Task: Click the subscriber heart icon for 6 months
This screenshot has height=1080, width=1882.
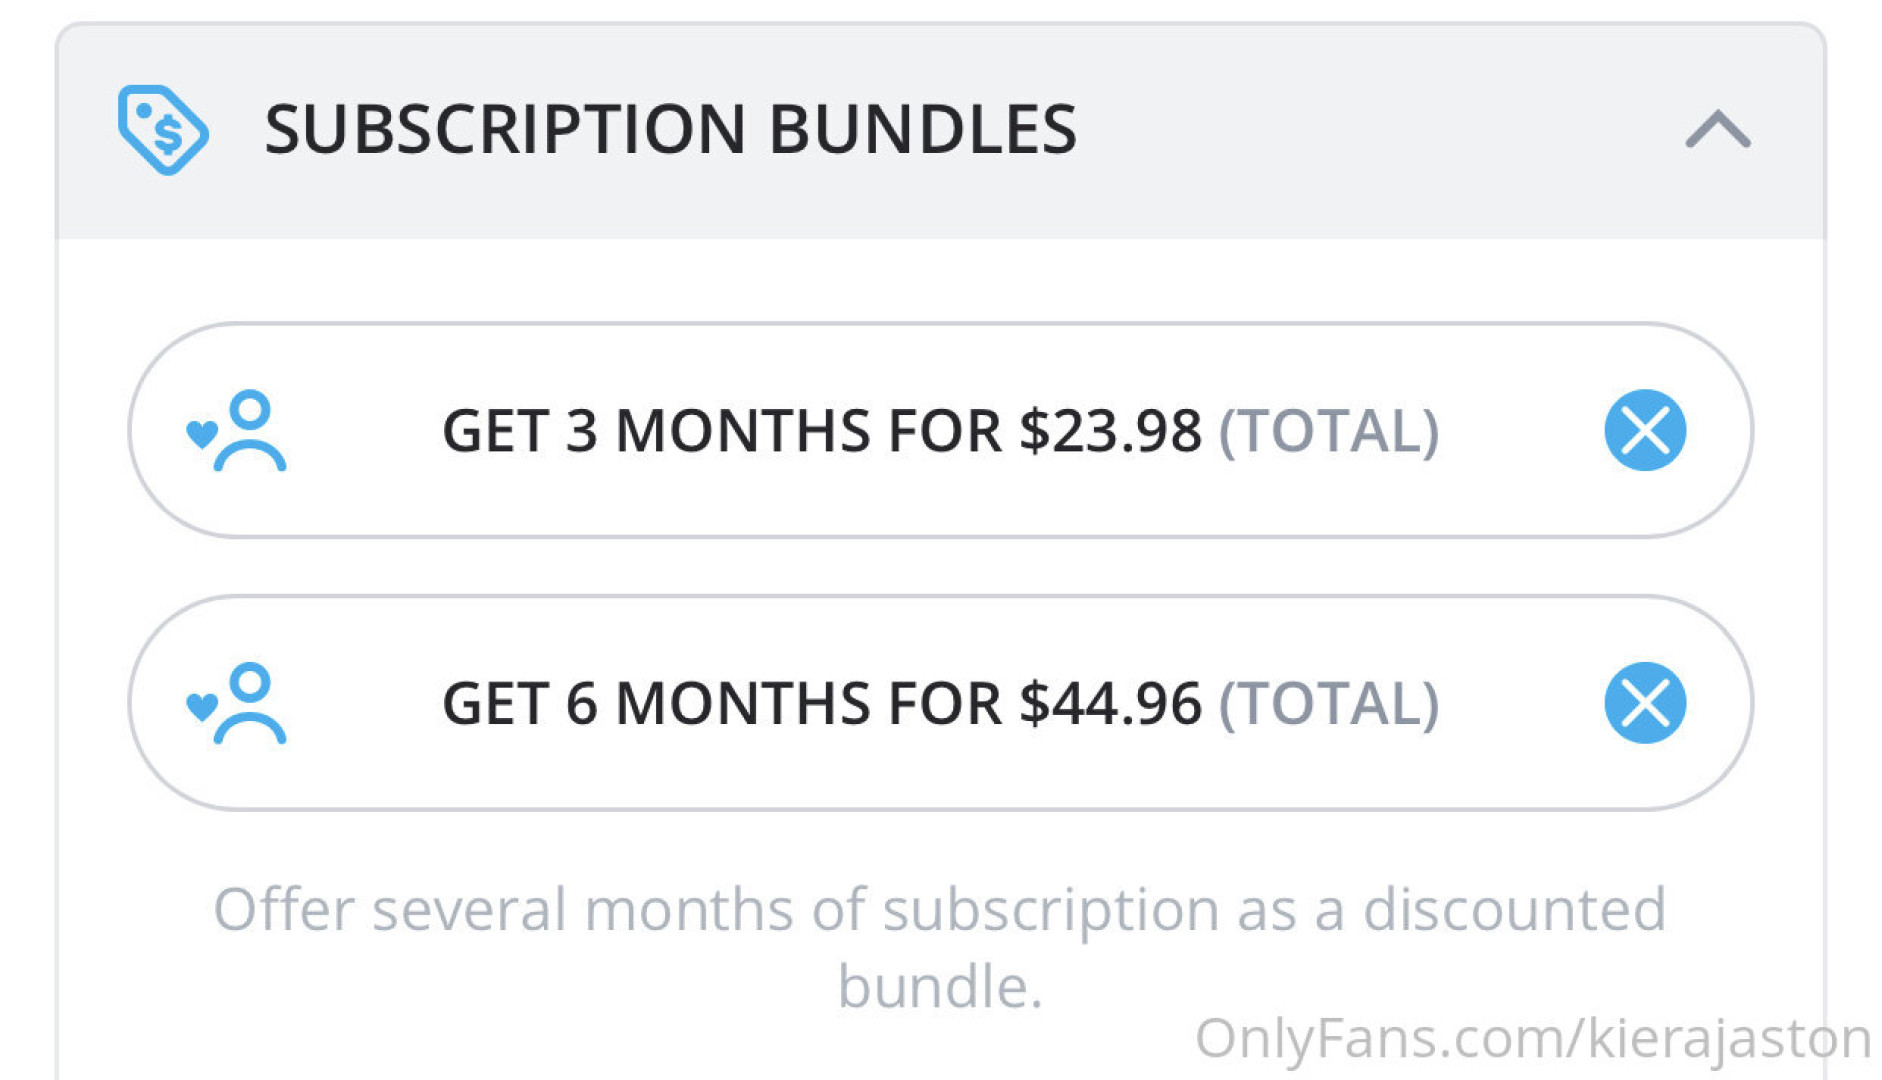Action: coord(237,704)
